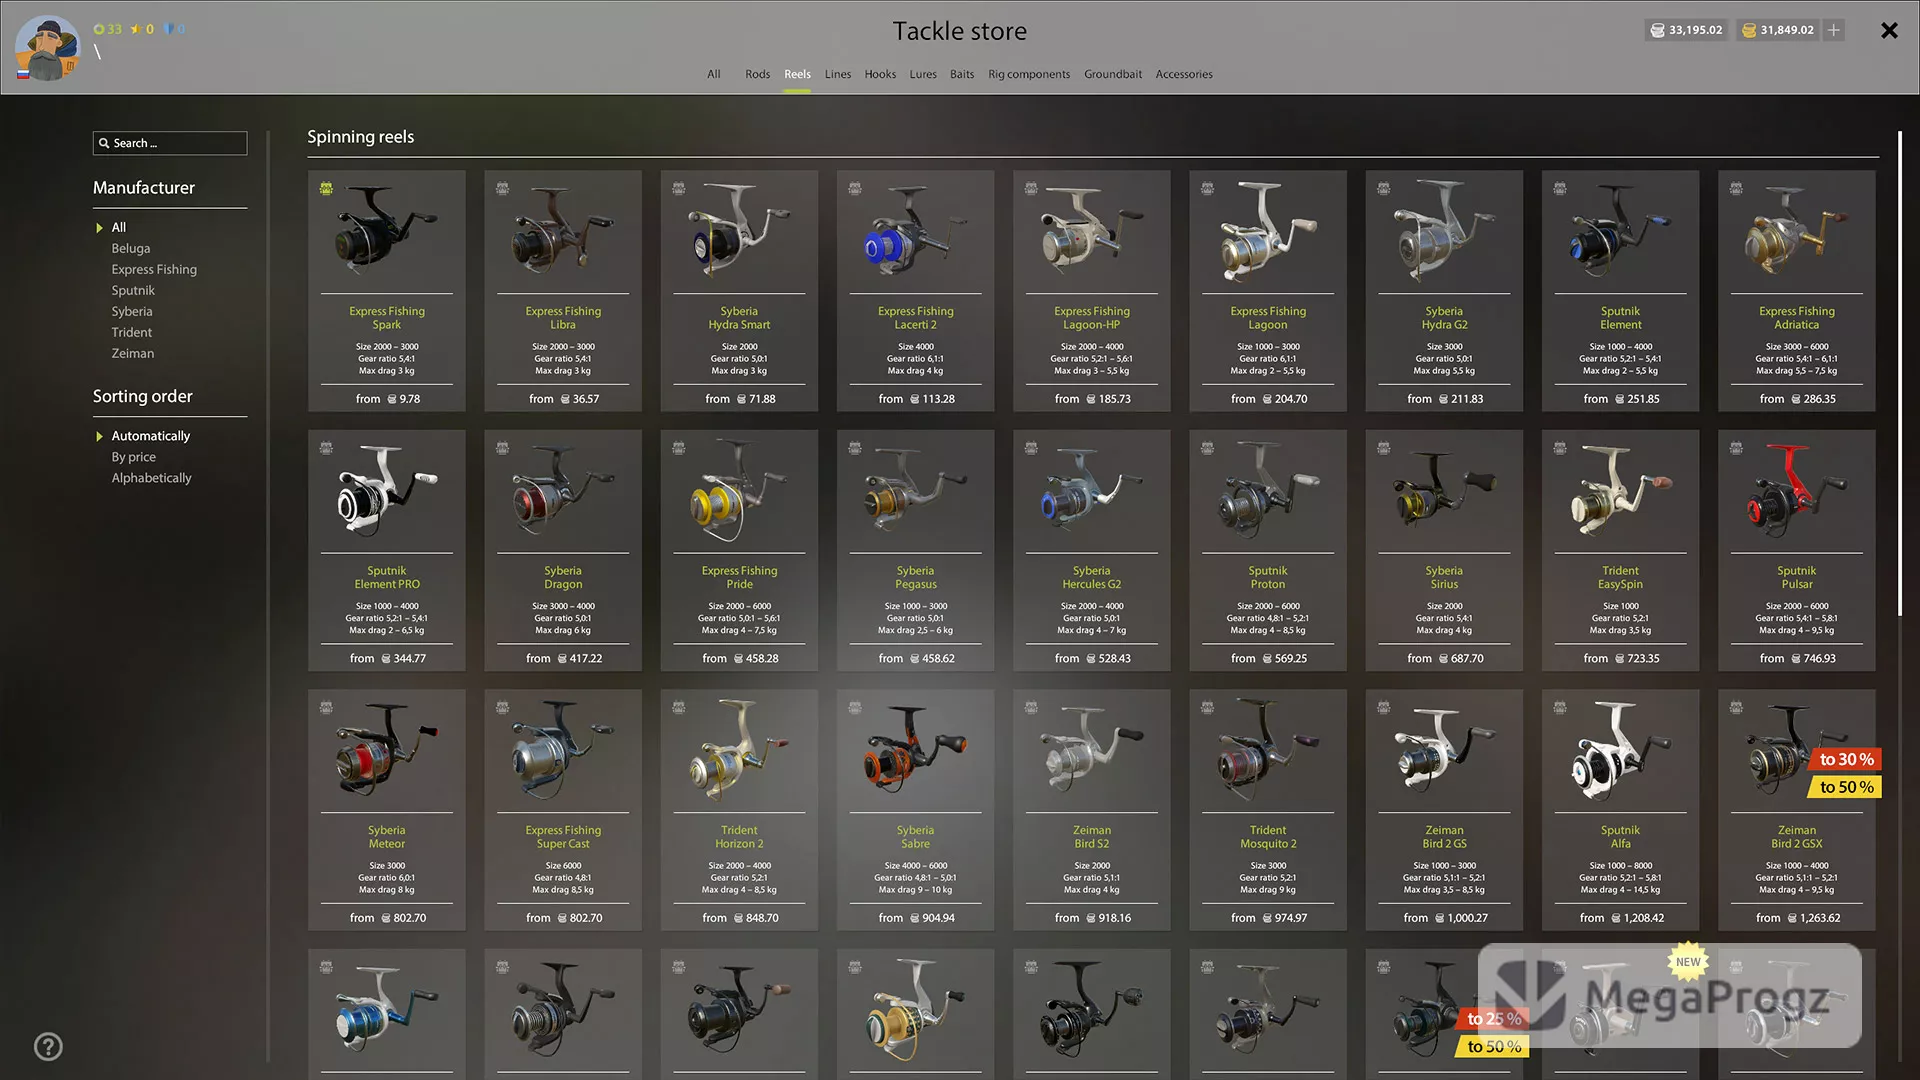The height and width of the screenshot is (1080, 1920).
Task: Click the plus icon to add currency
Action: [1834, 30]
